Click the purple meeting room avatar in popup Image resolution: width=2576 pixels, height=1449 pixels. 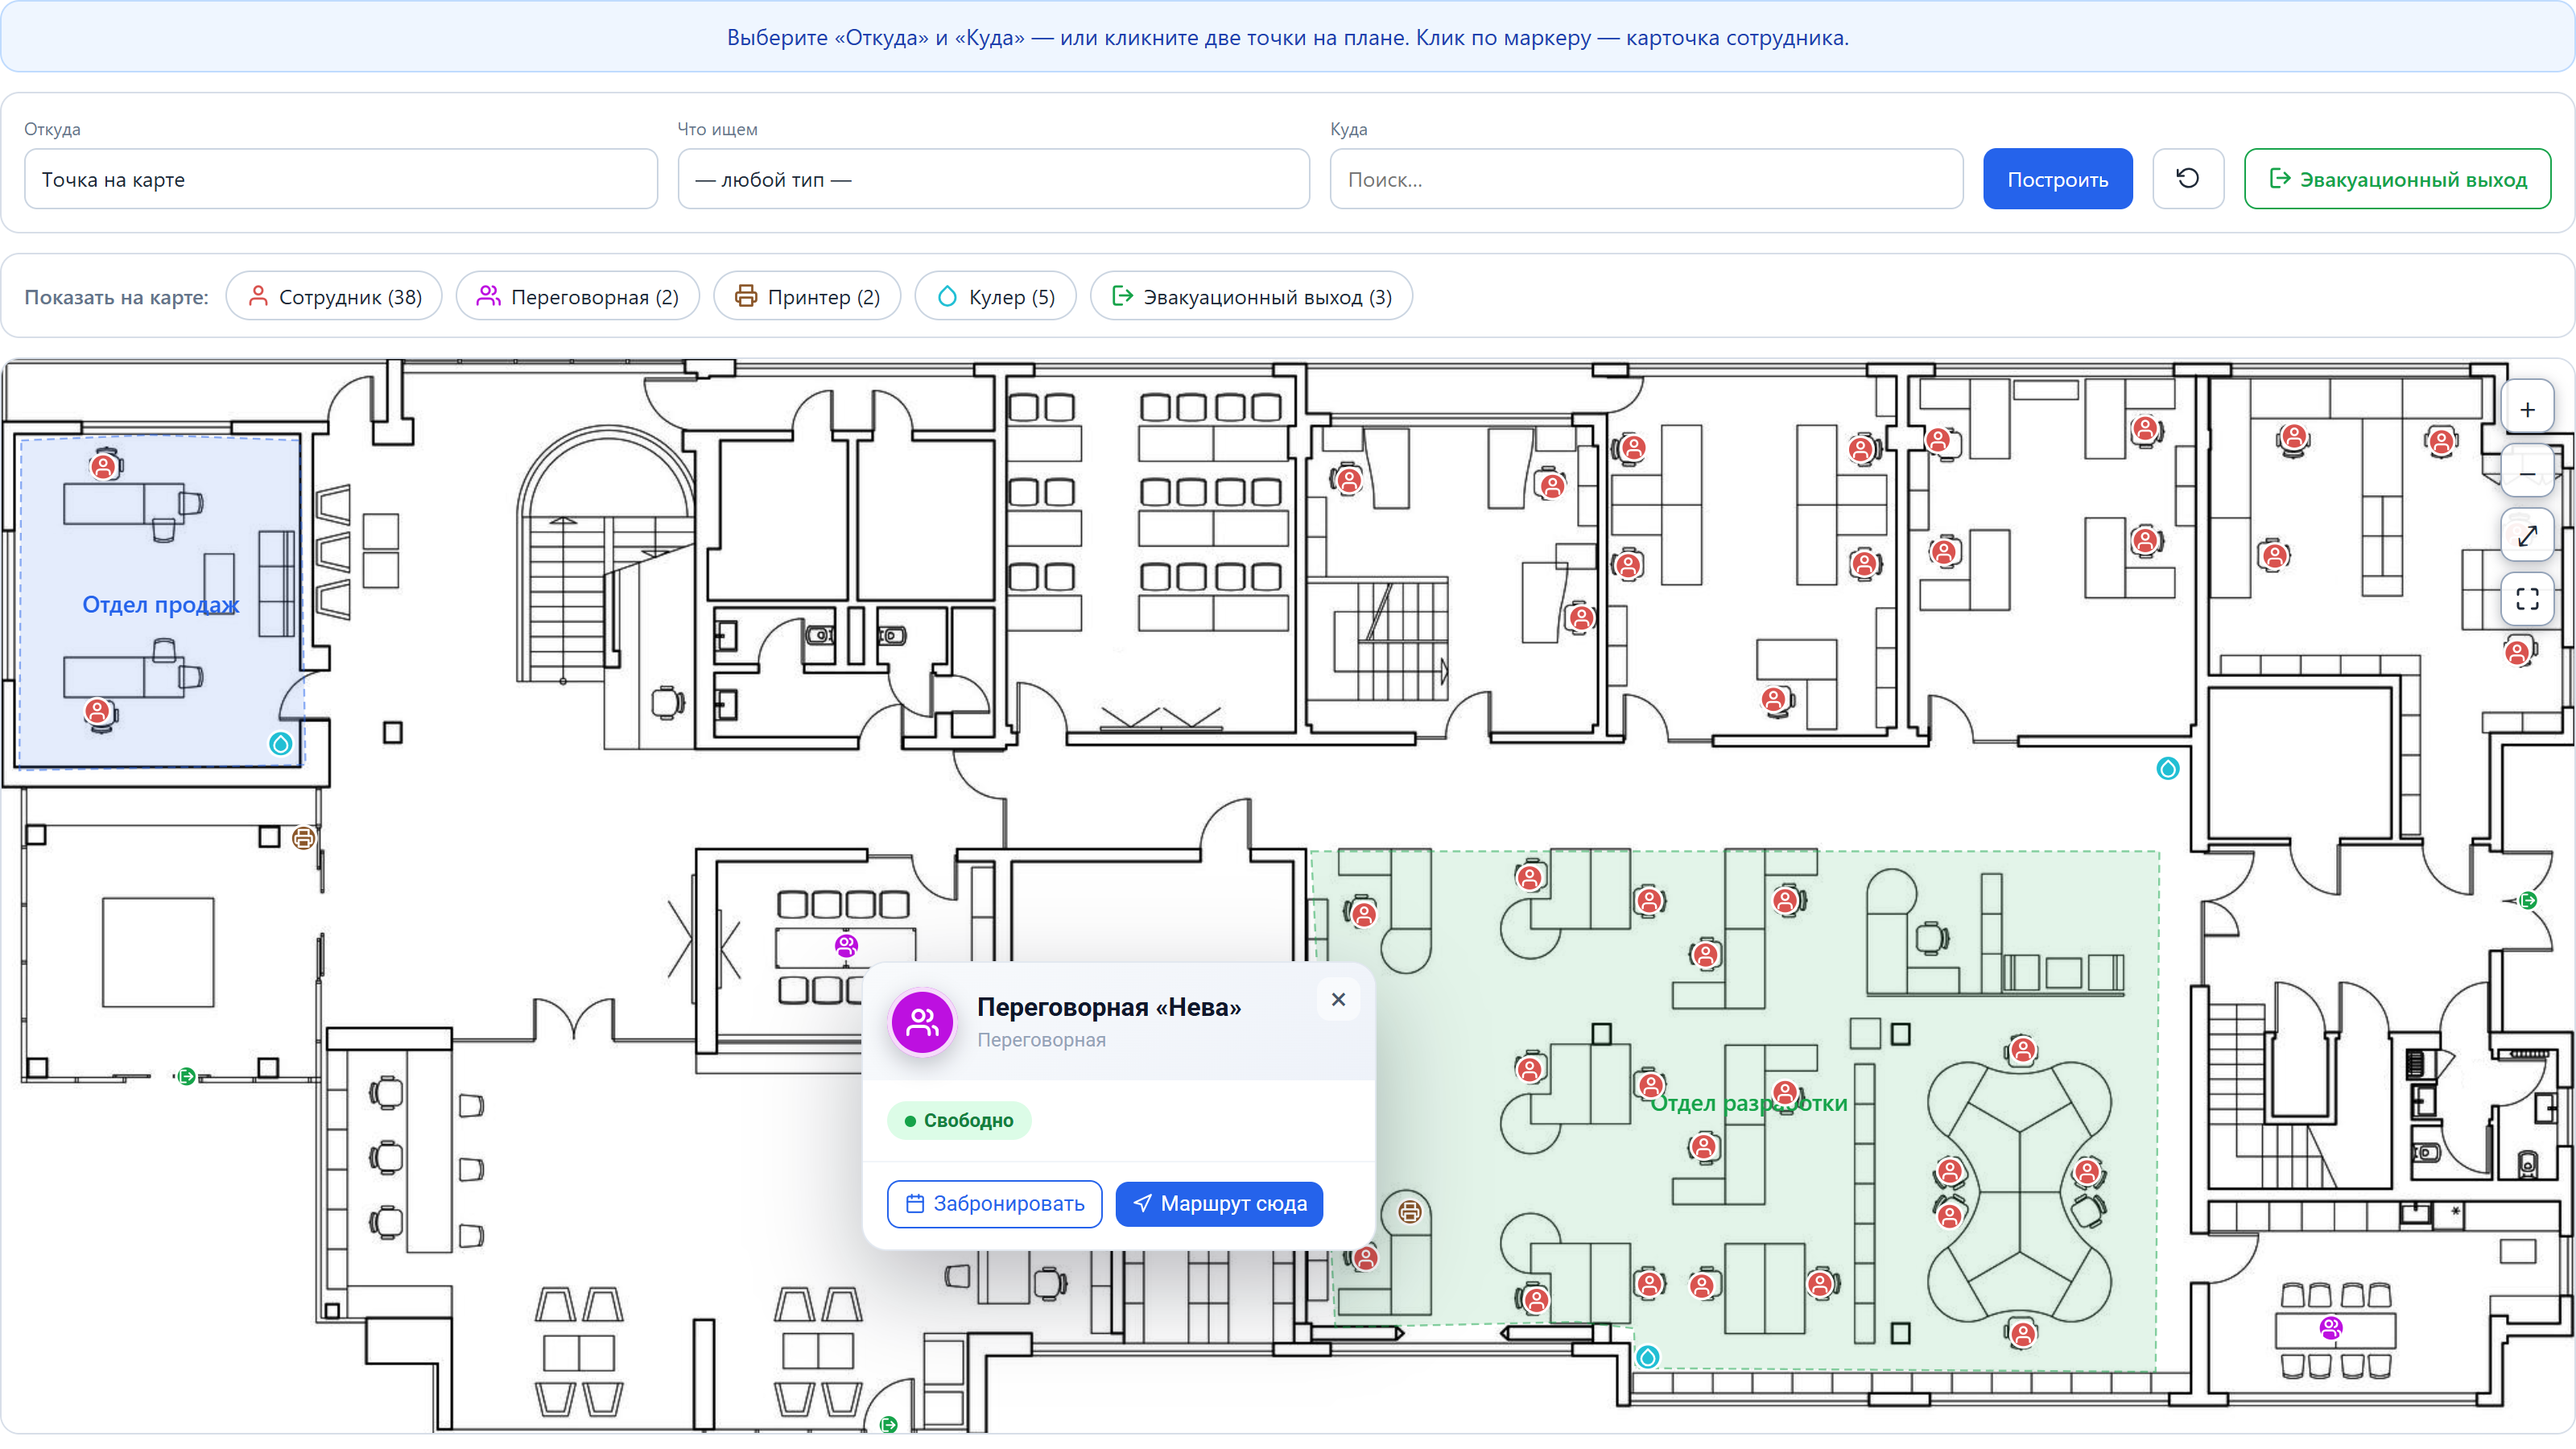coord(922,1022)
